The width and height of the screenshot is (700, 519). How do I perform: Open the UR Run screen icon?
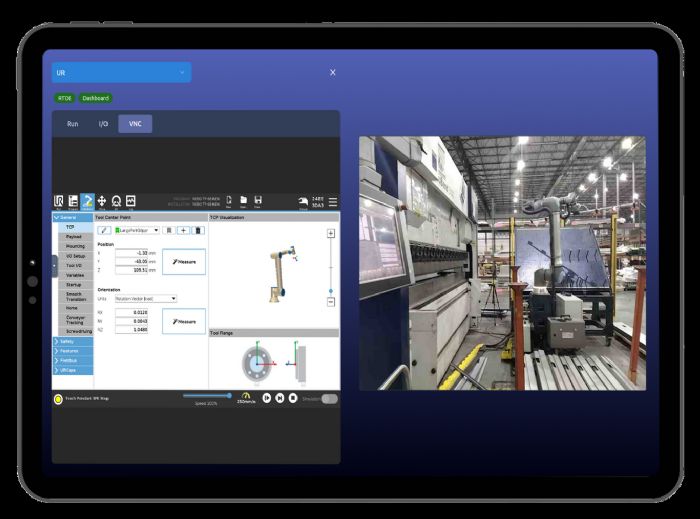click(x=58, y=201)
